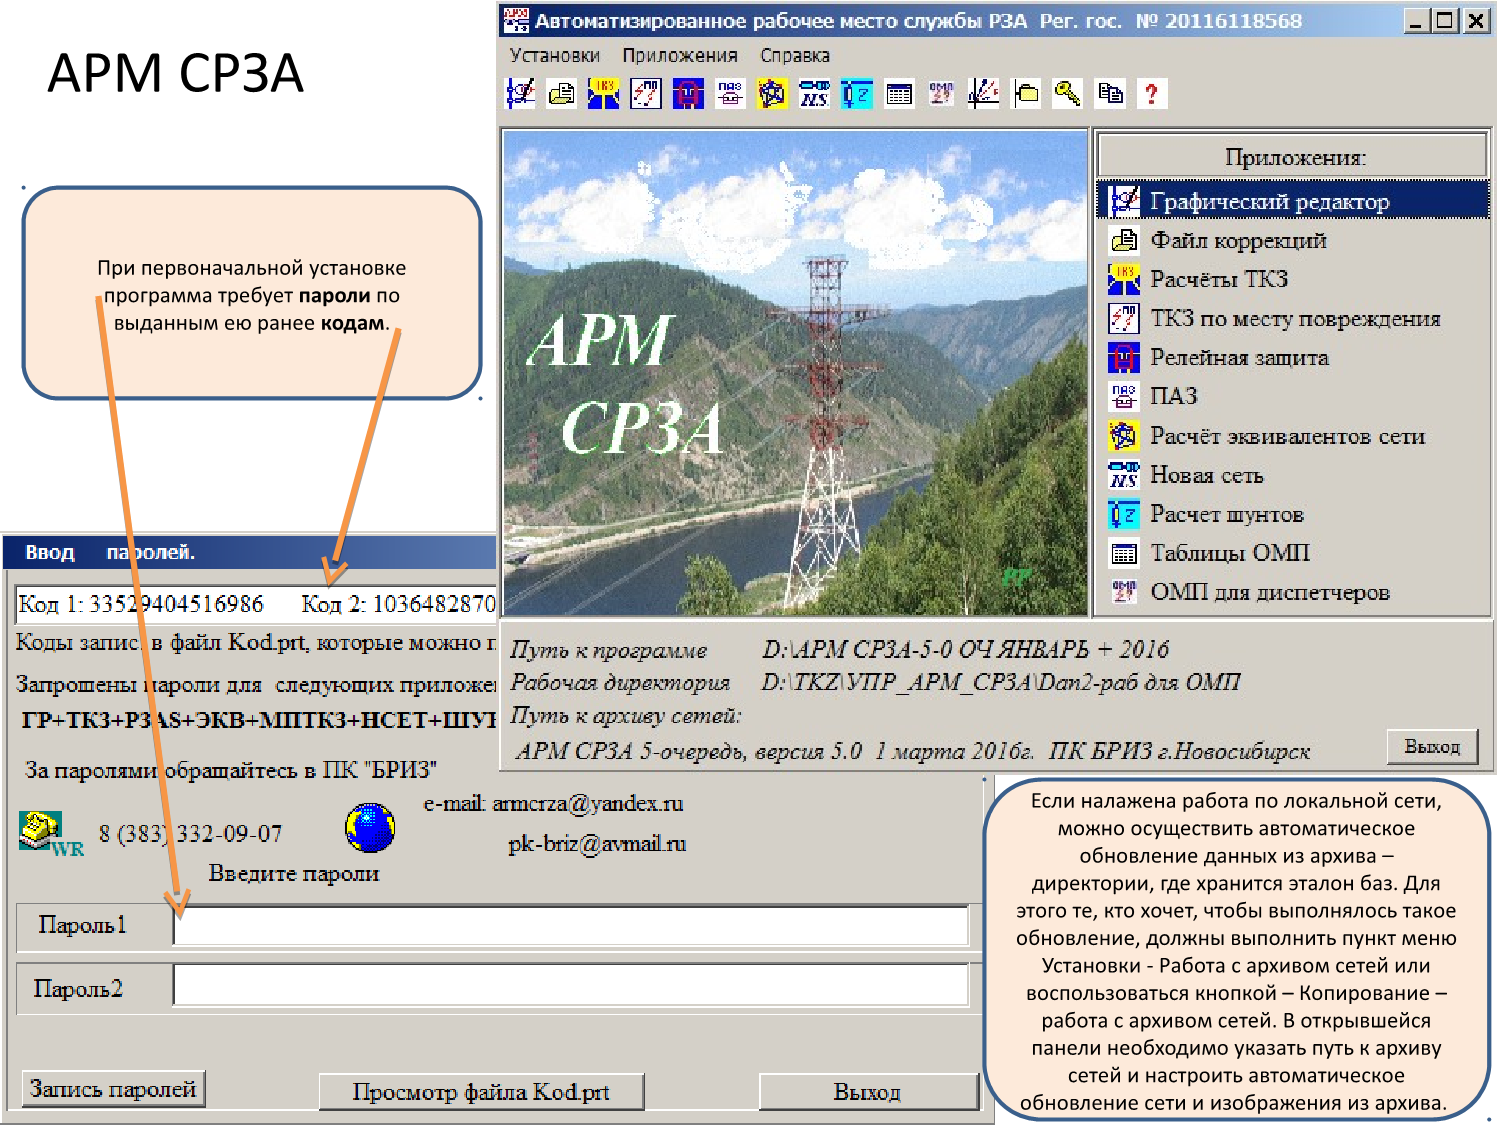Open the Справка menu
The image size is (1500, 1125).
click(x=794, y=55)
